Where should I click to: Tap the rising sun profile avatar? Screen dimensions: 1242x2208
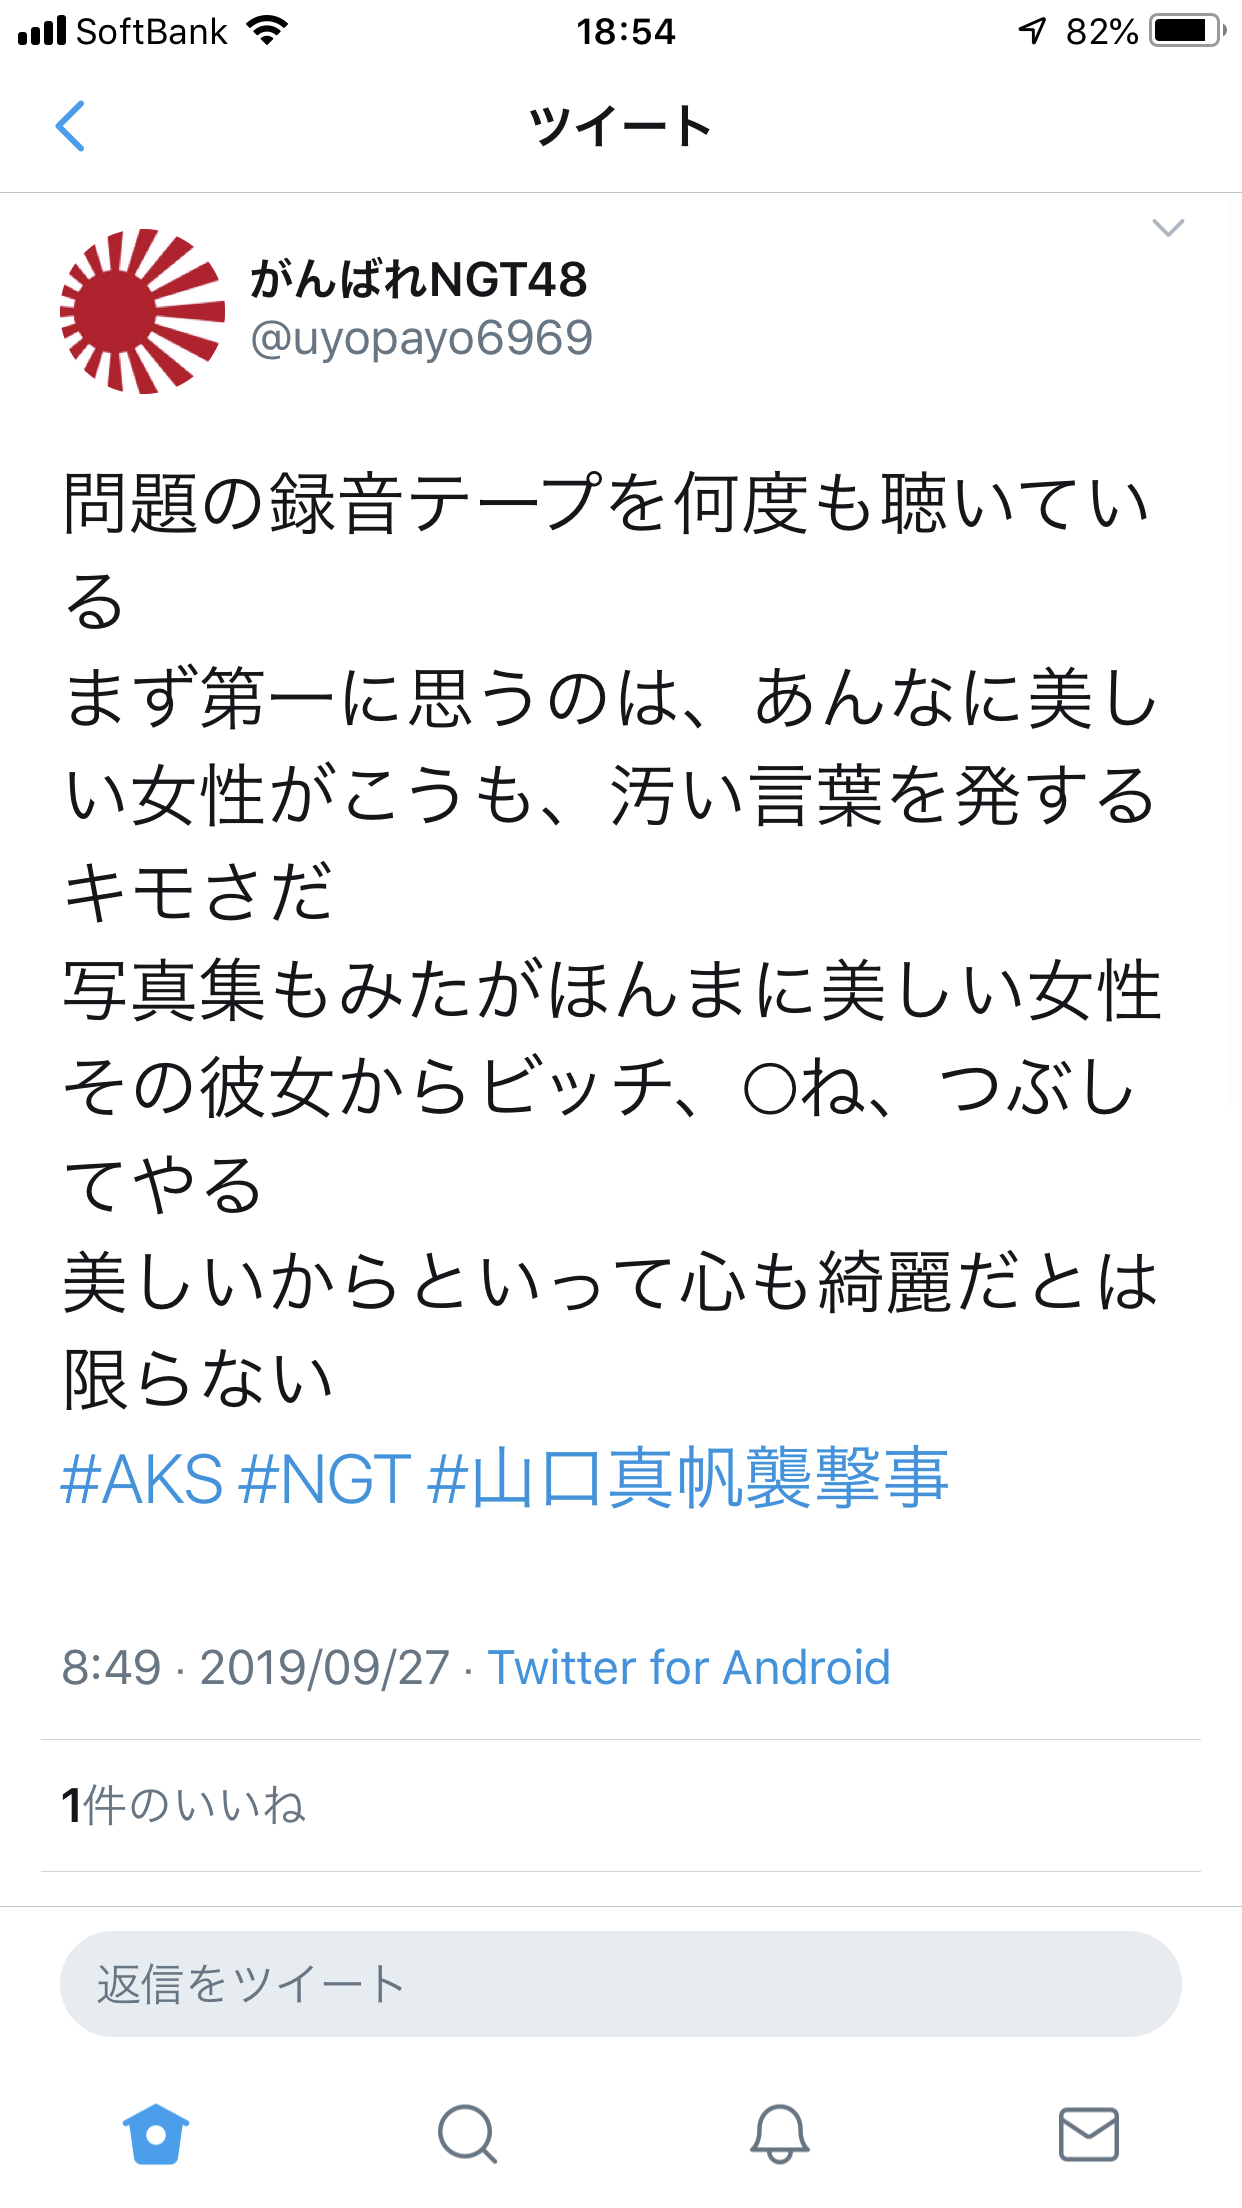[x=142, y=311]
